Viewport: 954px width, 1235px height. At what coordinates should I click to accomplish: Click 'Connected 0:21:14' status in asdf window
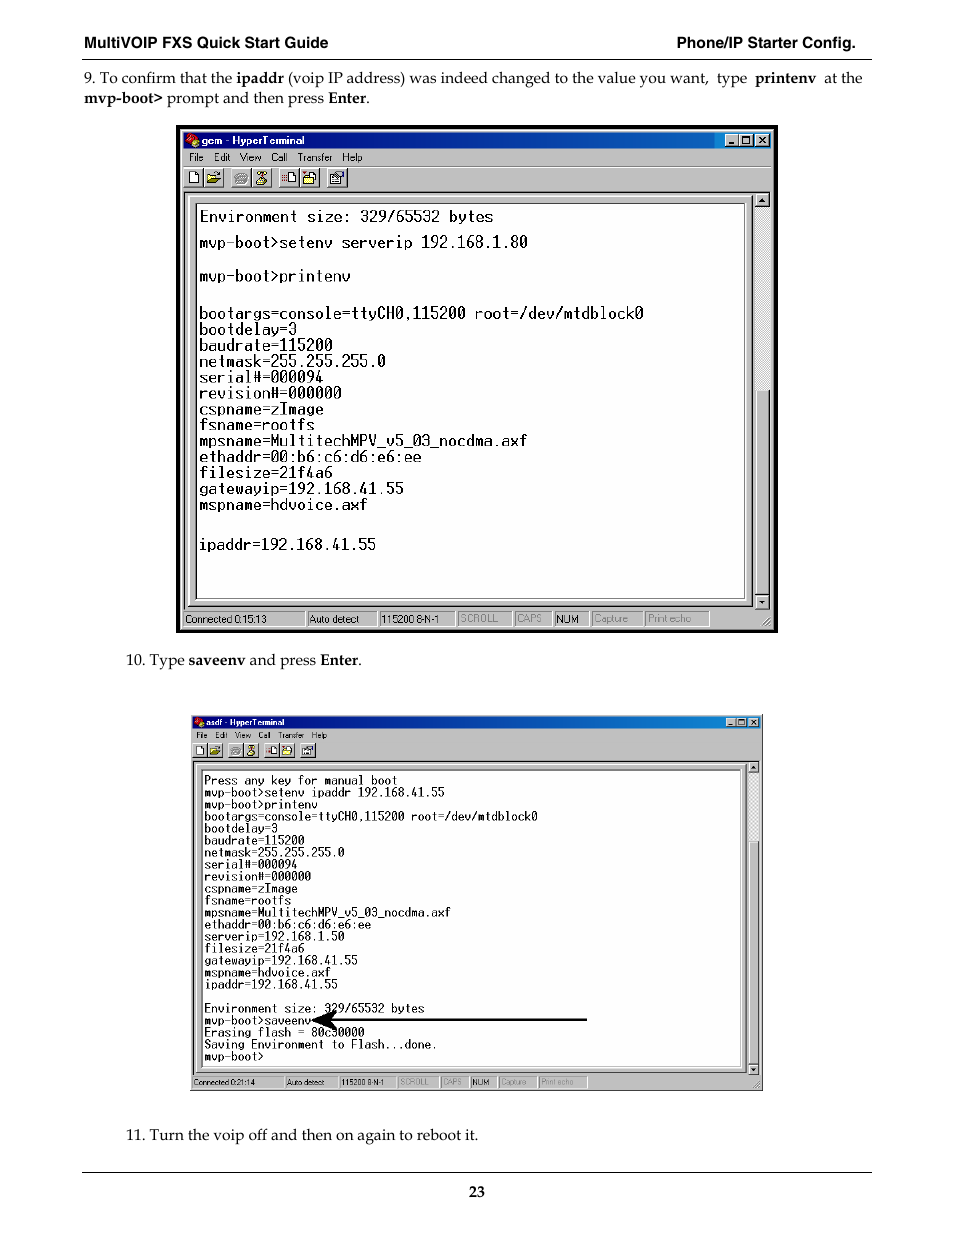[x=238, y=1082]
